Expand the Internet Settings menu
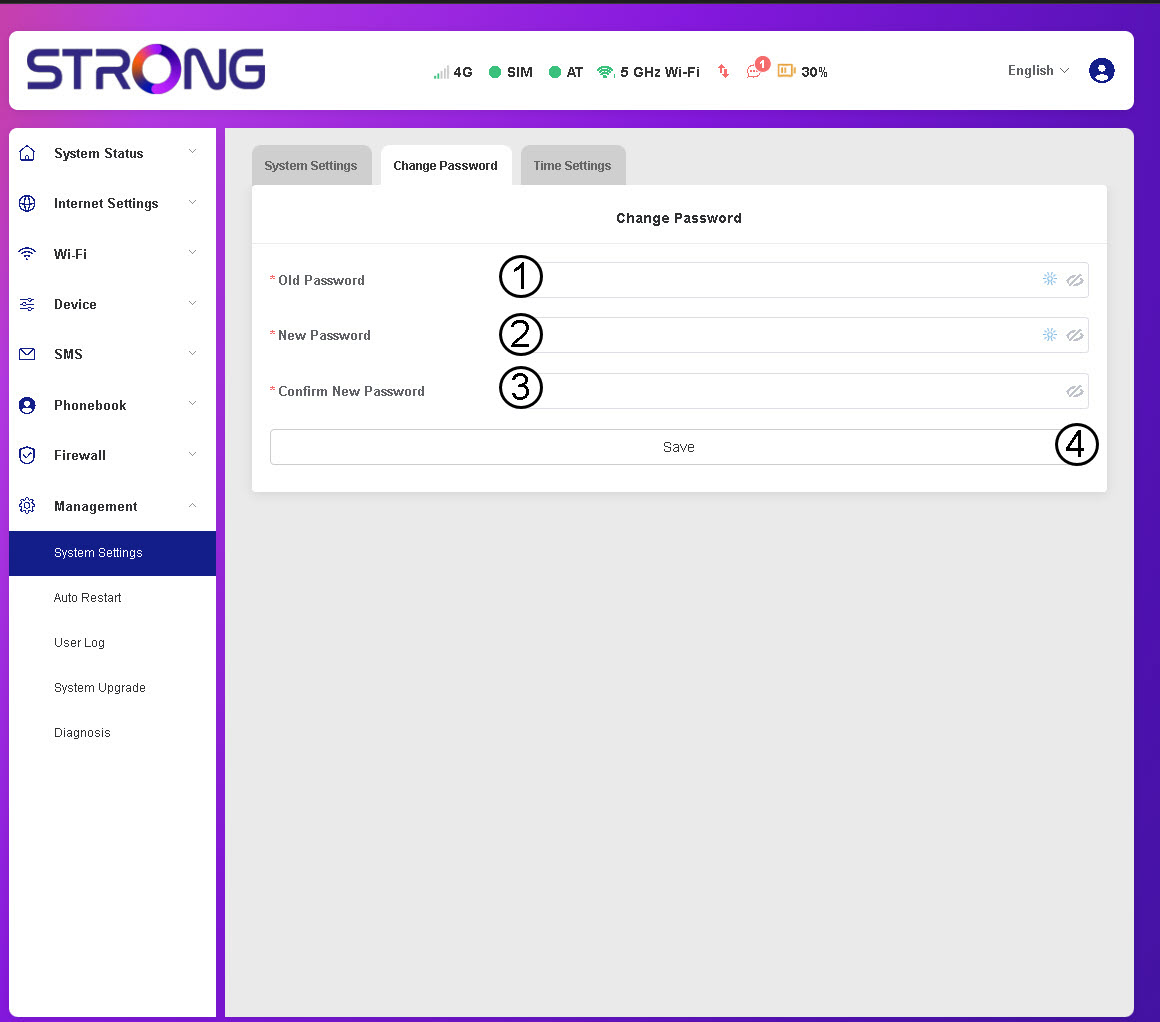 point(106,204)
